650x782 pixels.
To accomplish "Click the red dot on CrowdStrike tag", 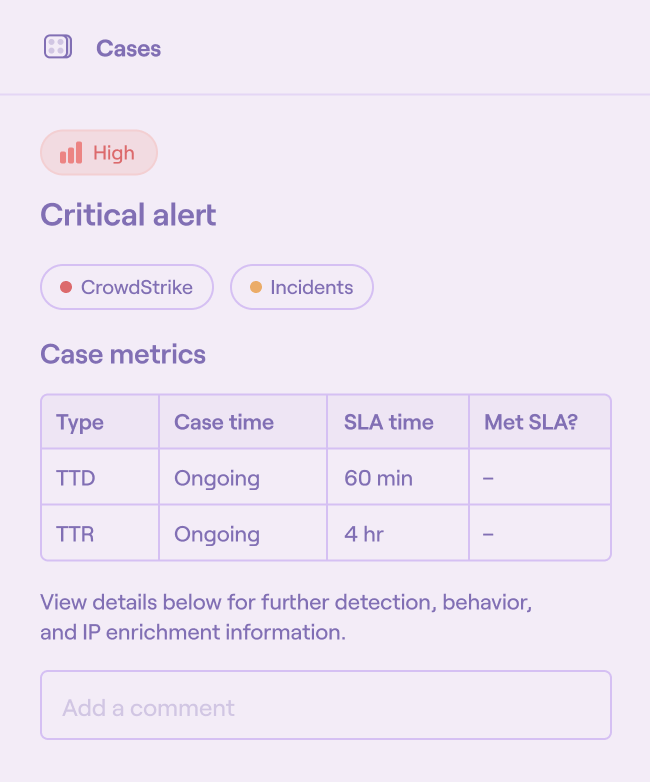I will tap(66, 287).
